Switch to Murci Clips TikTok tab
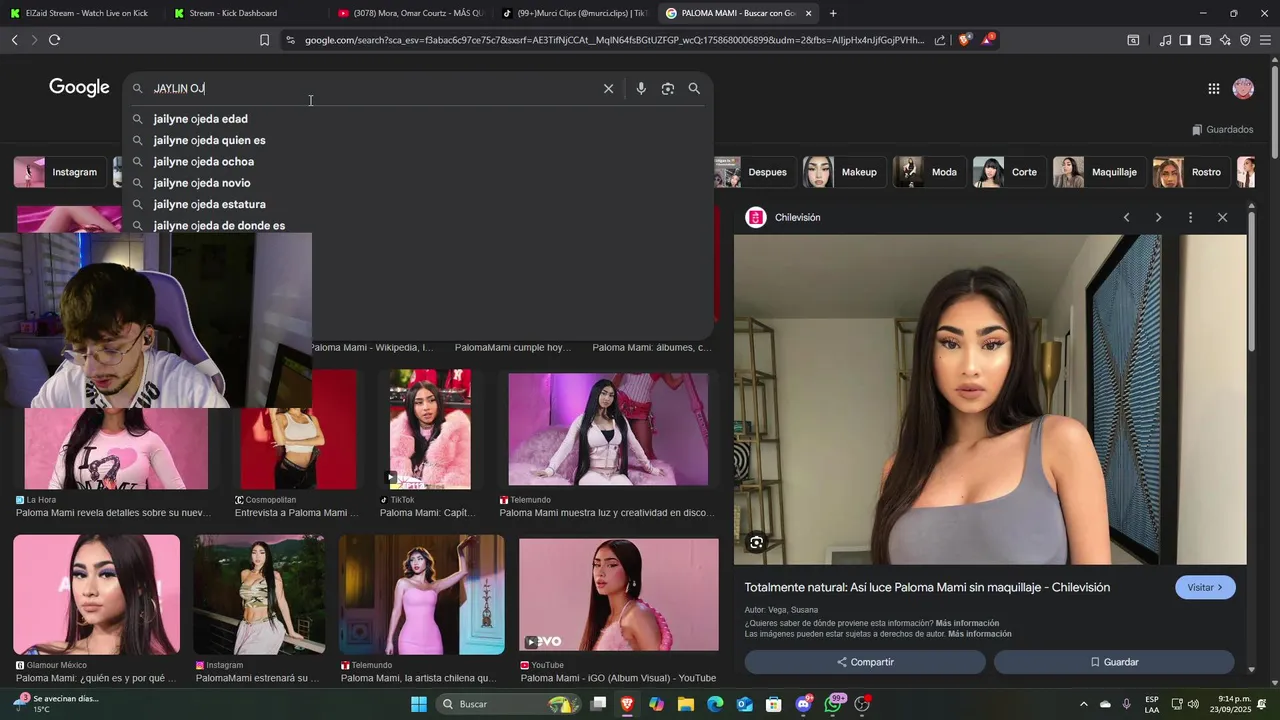The width and height of the screenshot is (1280, 720). (573, 13)
